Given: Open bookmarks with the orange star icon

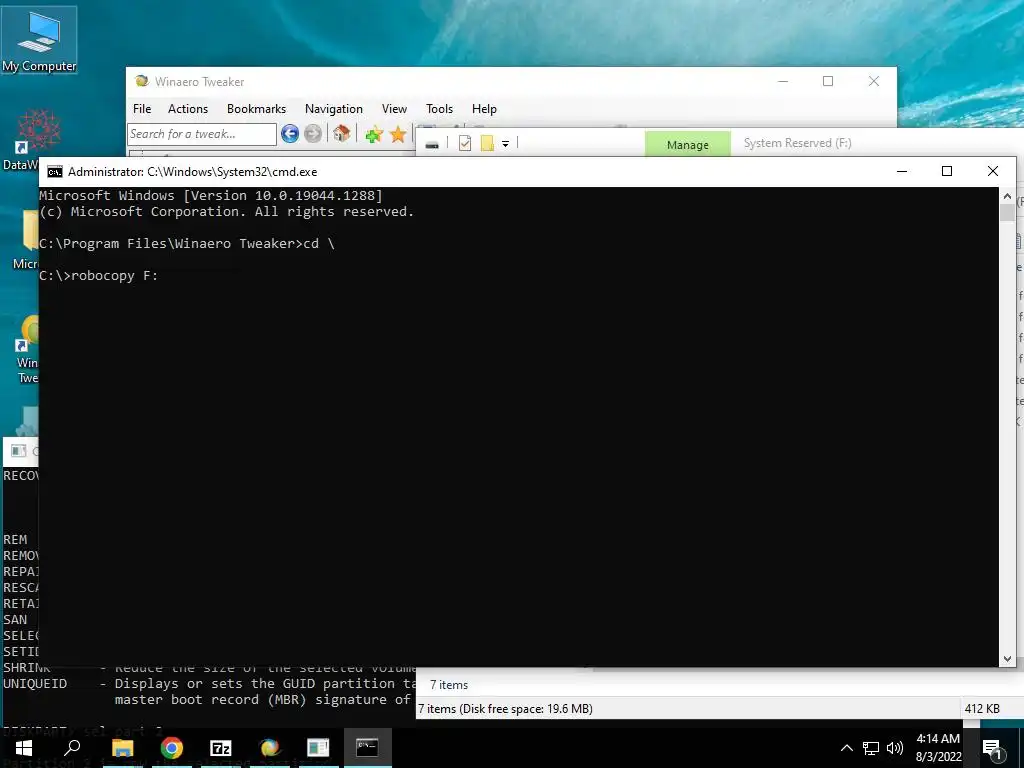Looking at the screenshot, I should [x=398, y=135].
